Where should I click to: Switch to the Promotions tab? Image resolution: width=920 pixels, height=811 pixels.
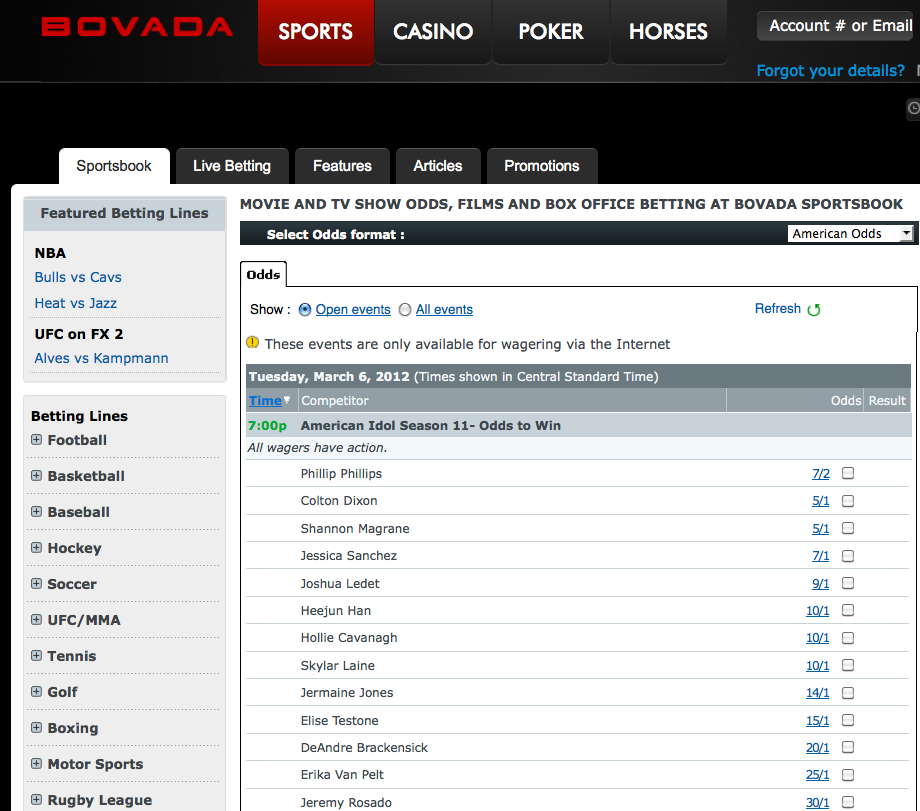pos(542,166)
